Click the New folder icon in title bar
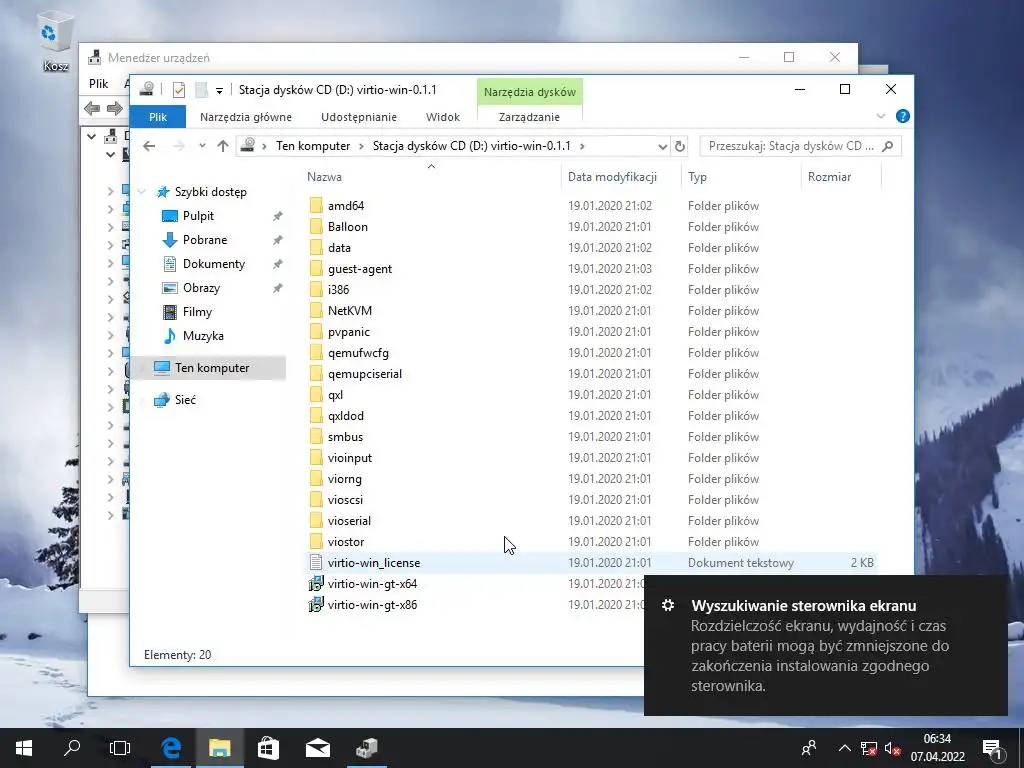This screenshot has width=1024, height=768. coord(201,90)
